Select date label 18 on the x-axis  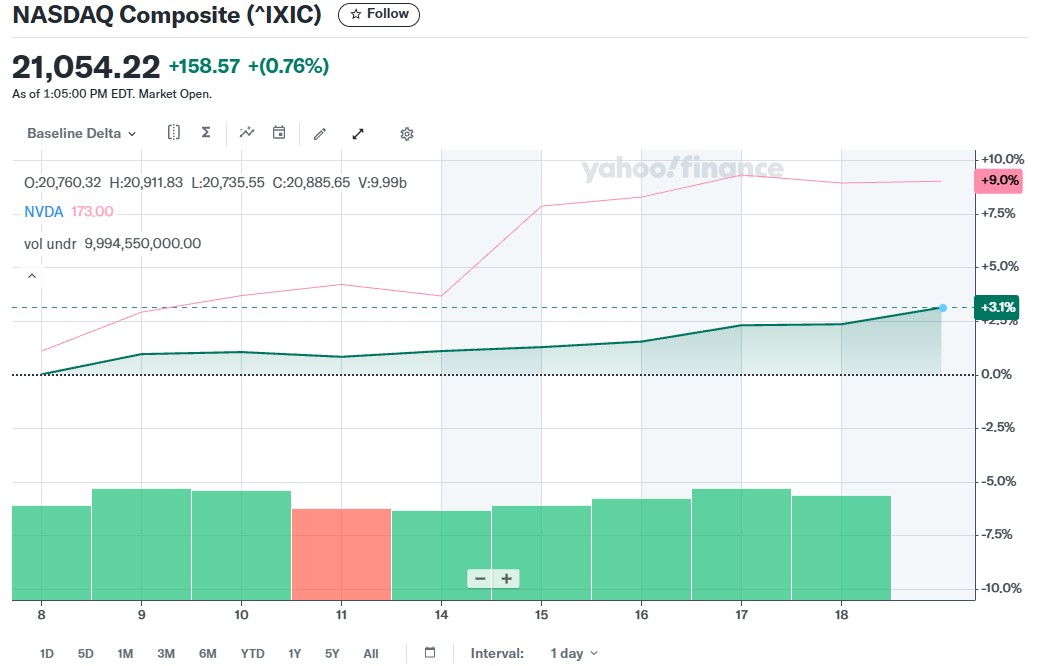pos(841,615)
